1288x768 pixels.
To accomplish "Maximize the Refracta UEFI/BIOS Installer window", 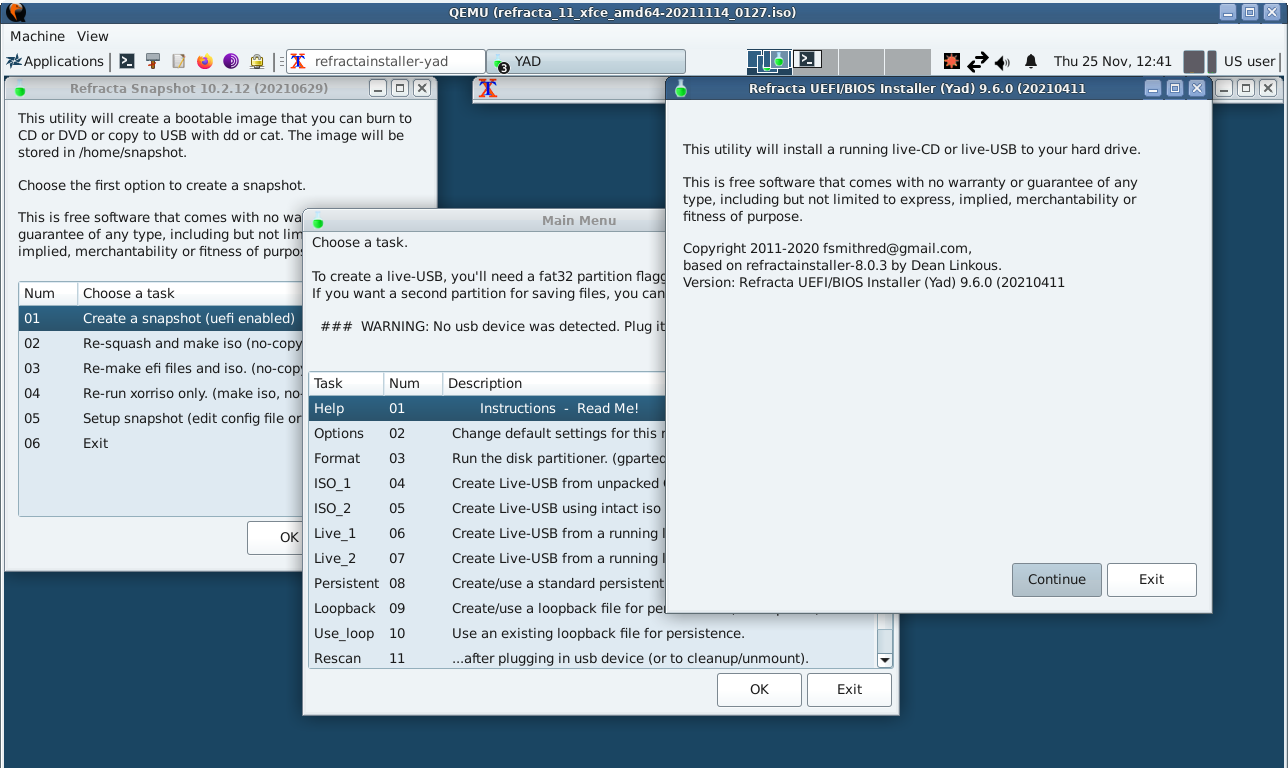I will [1175, 88].
